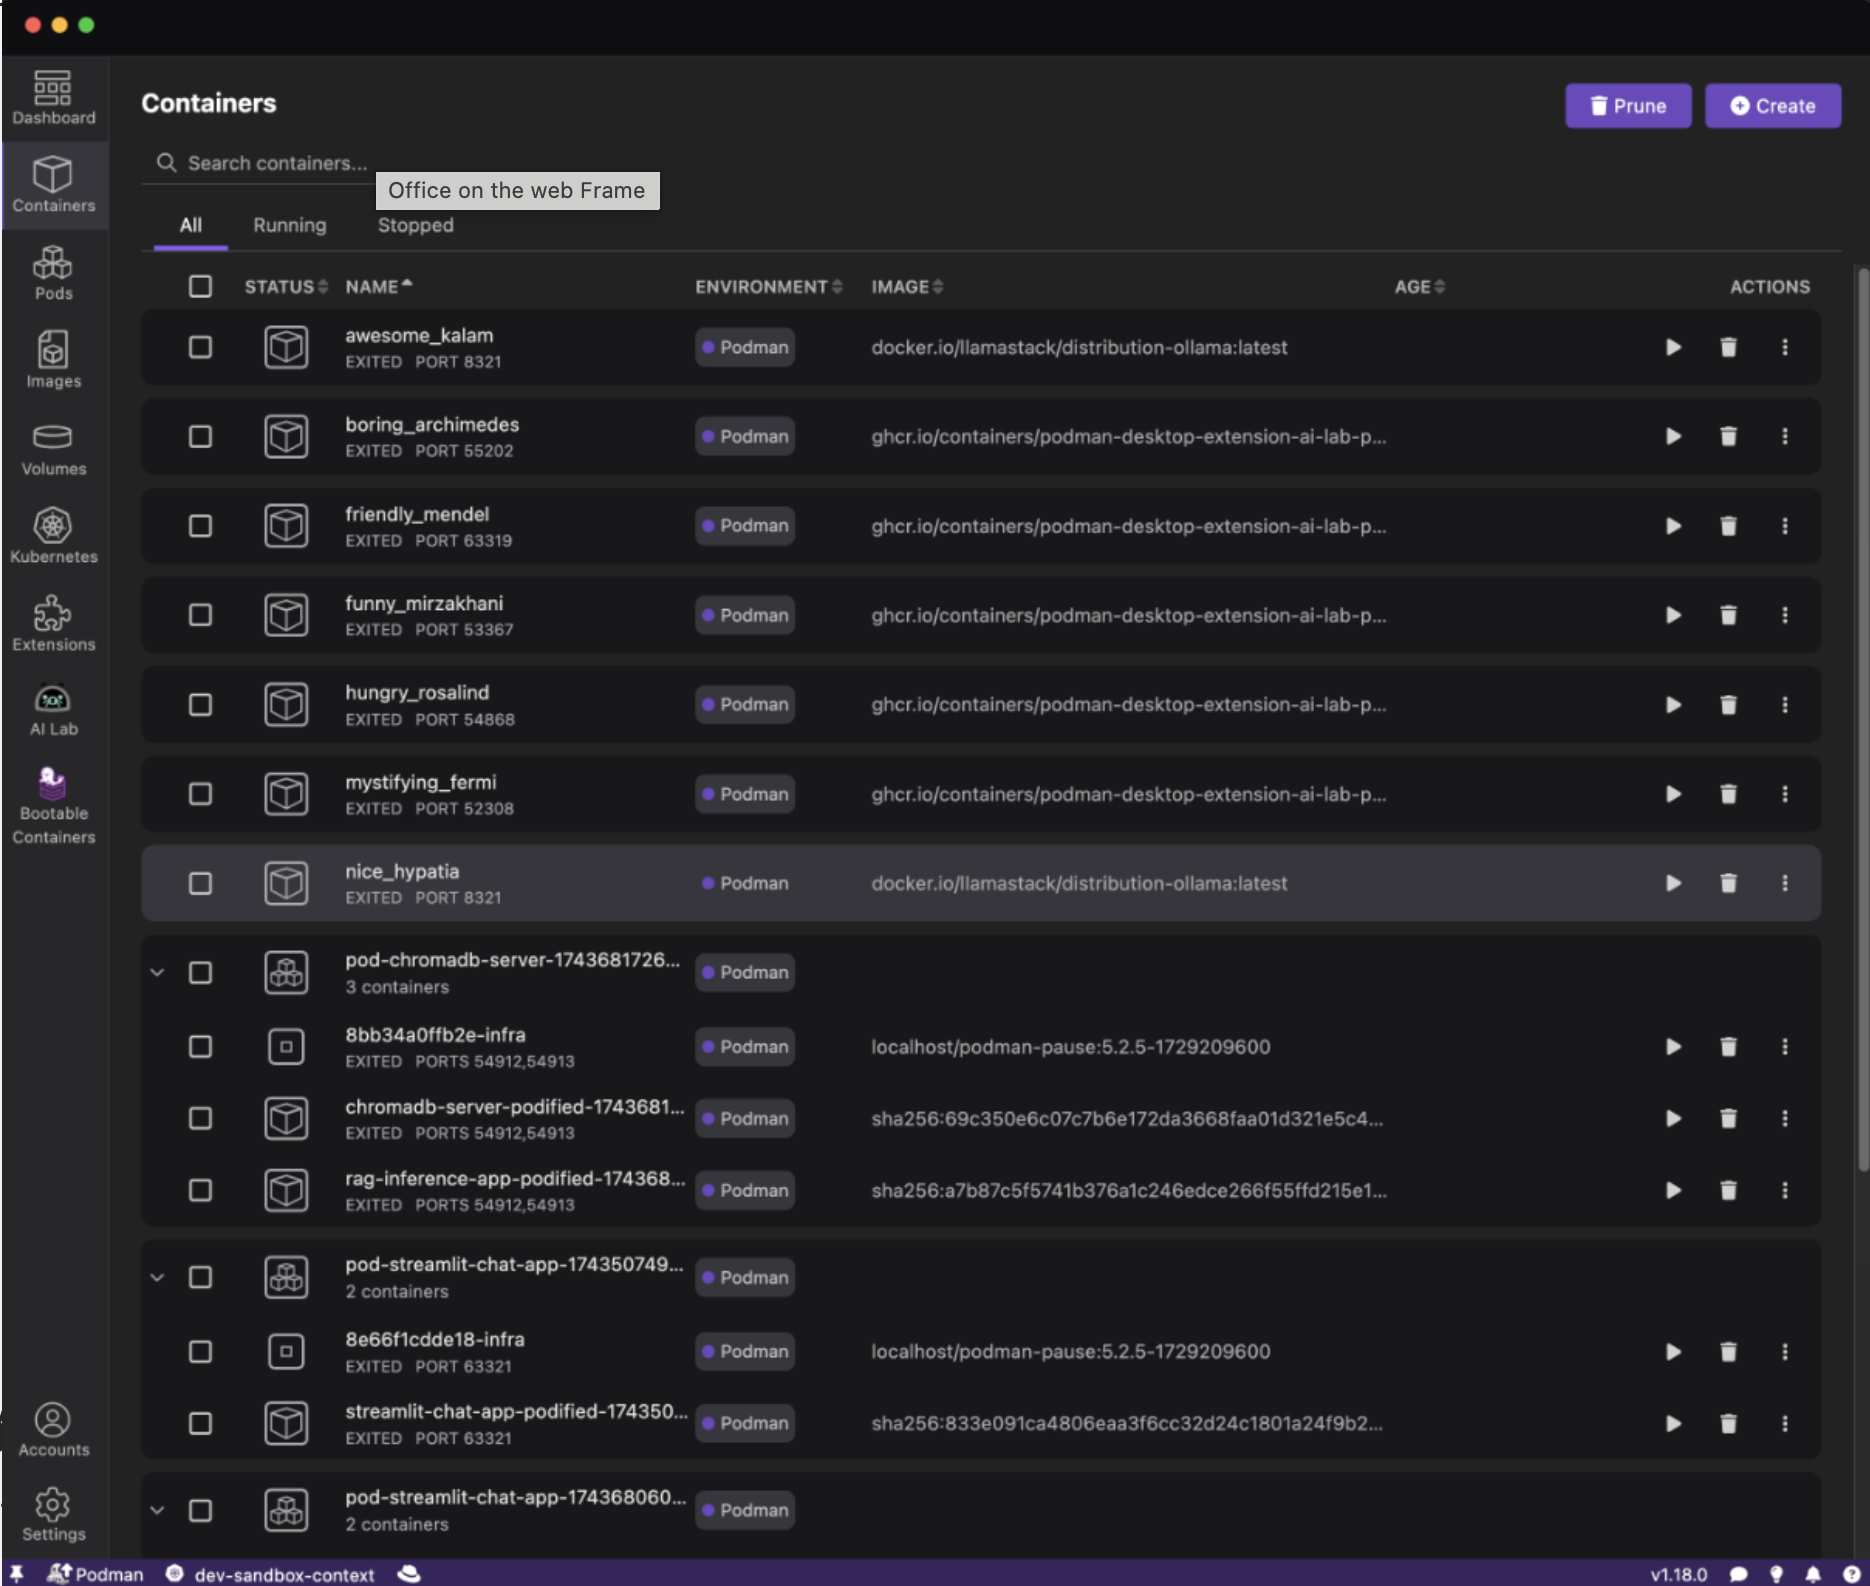The width and height of the screenshot is (1870, 1586).
Task: Toggle the select-all containers checkbox
Action: coord(200,286)
